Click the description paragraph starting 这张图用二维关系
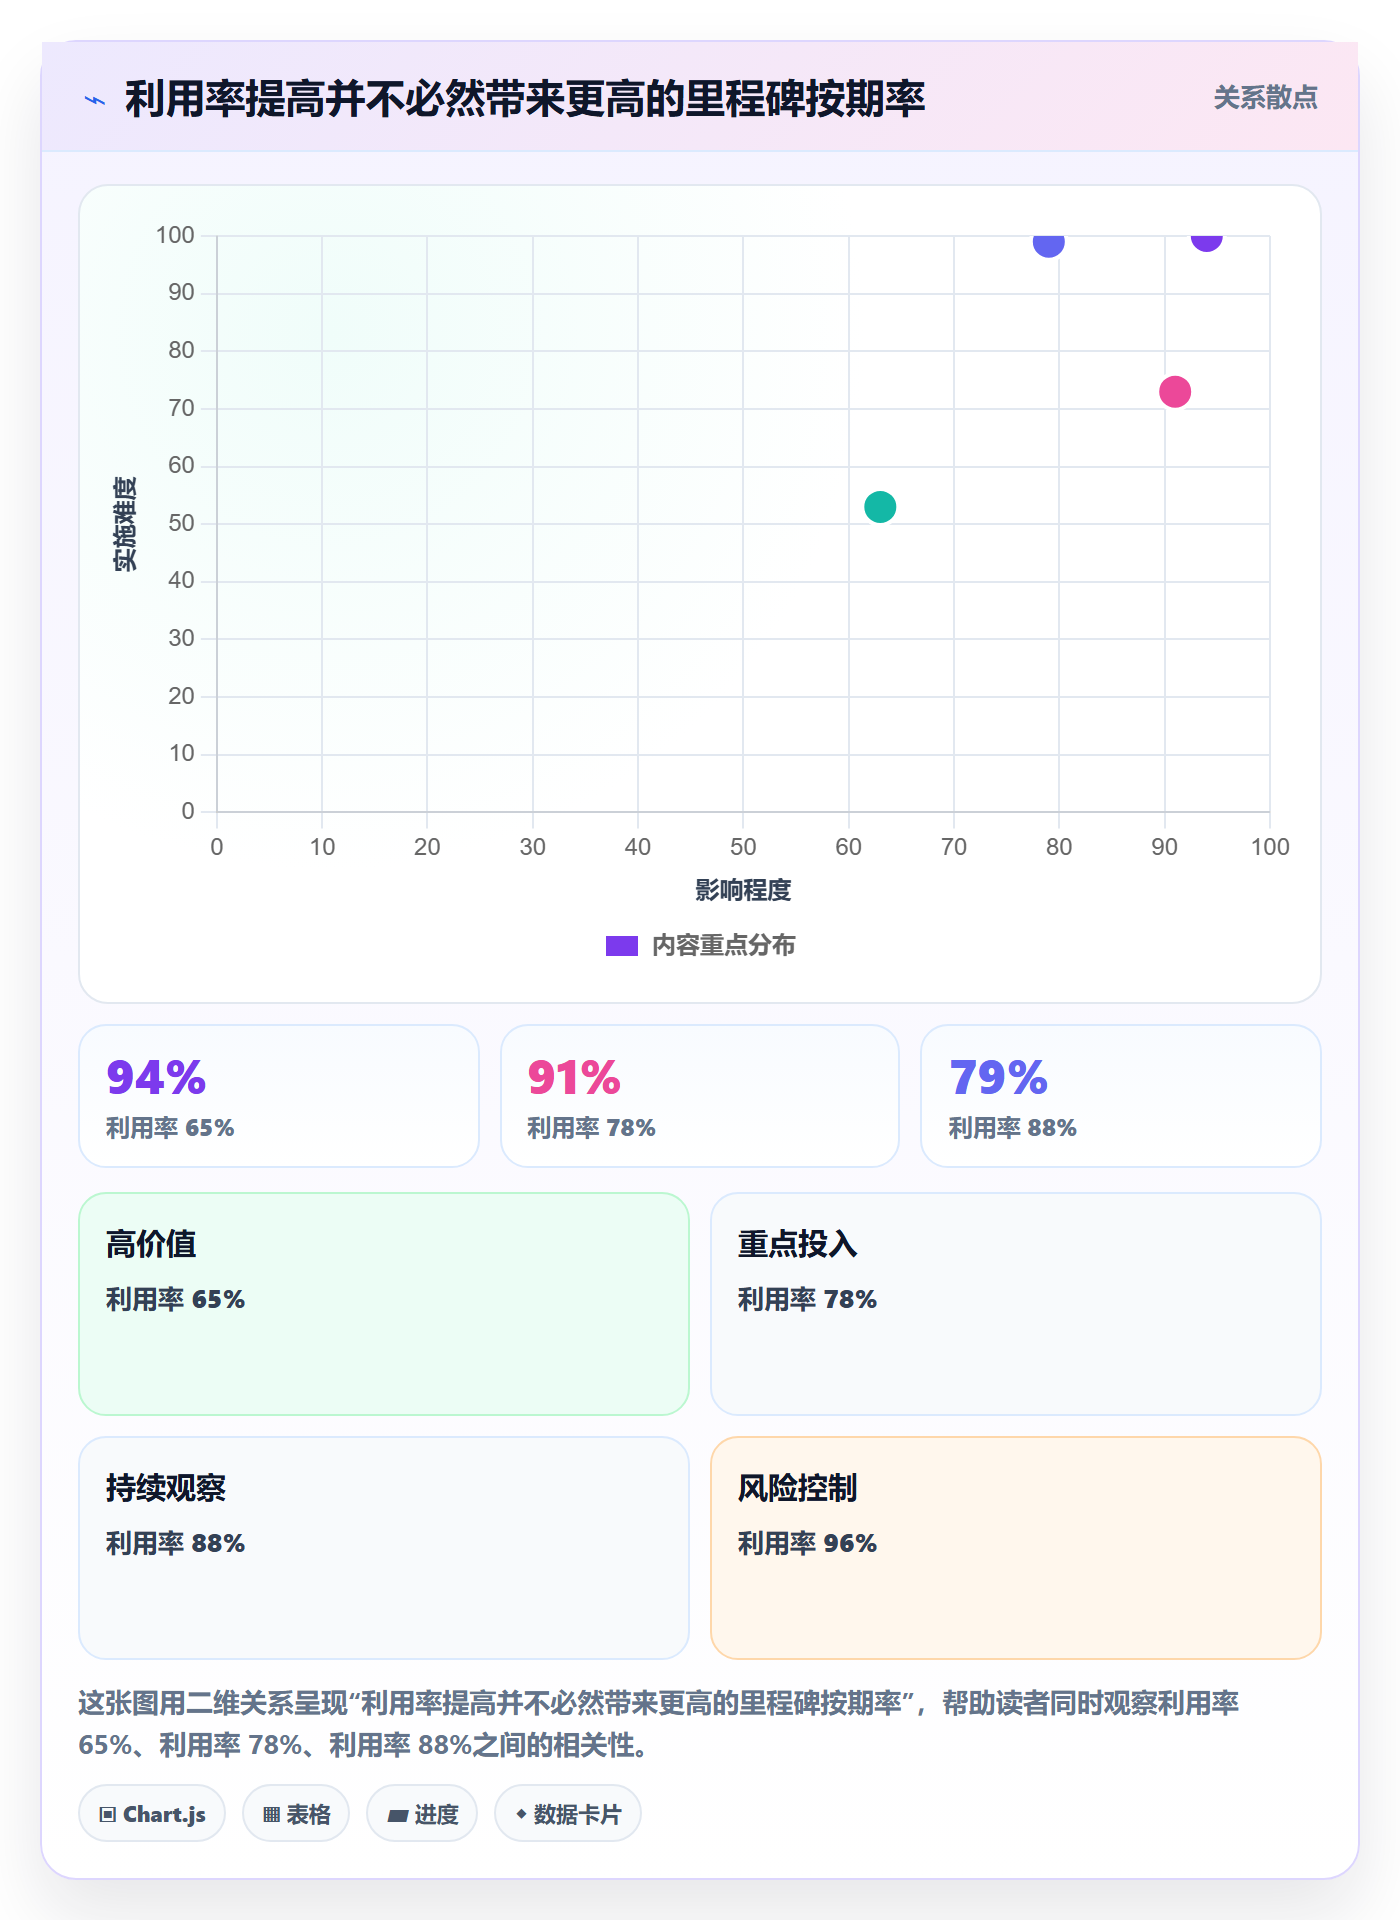 click(660, 1724)
